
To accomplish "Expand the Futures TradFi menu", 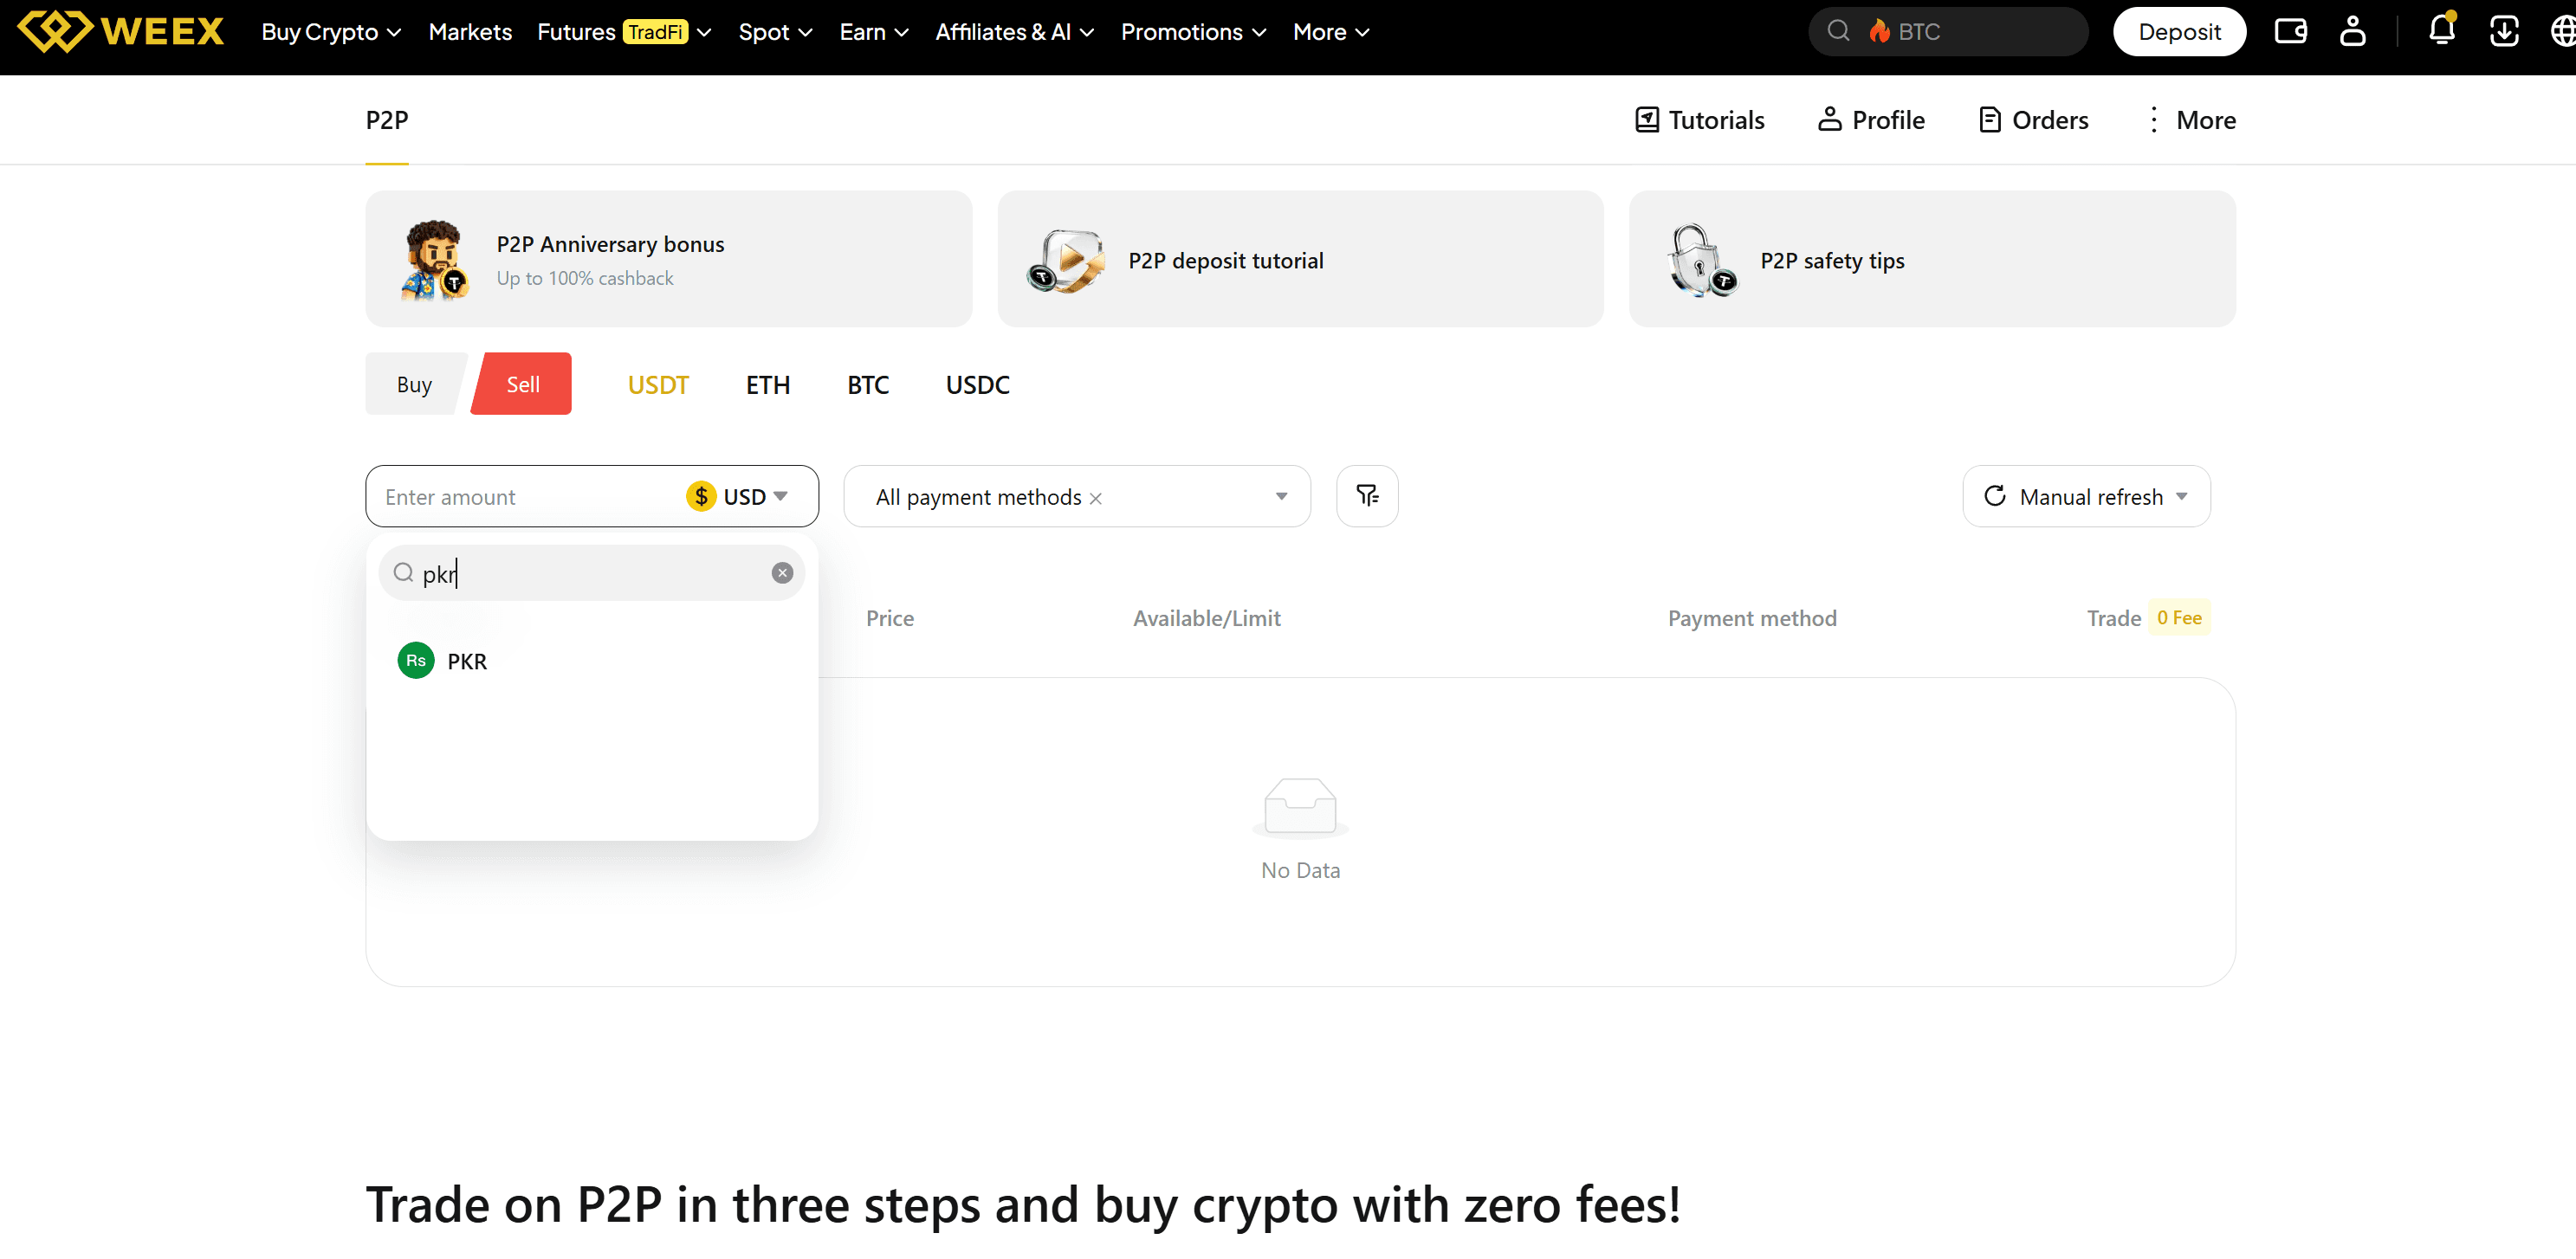I will point(624,32).
